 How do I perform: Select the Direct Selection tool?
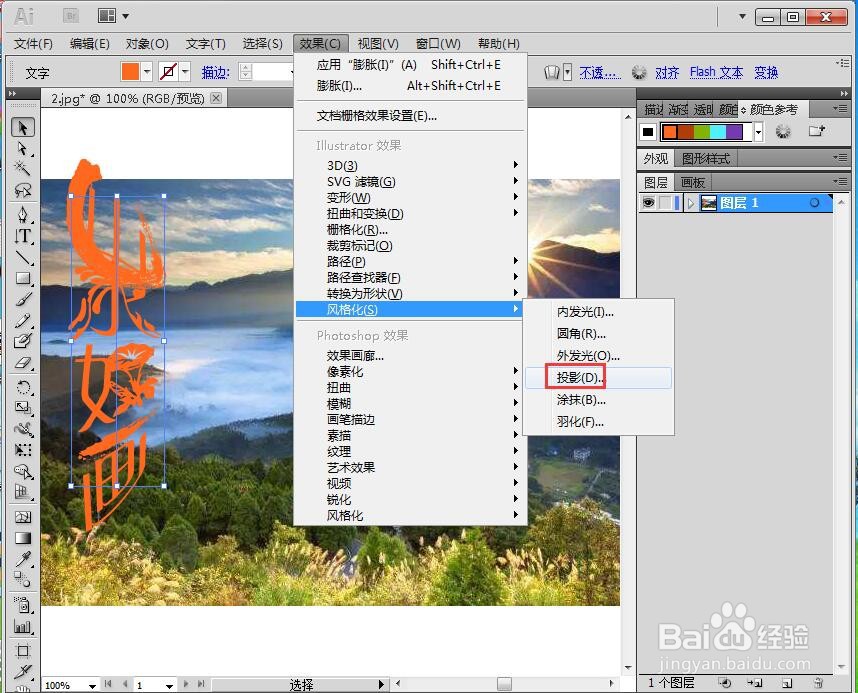point(22,148)
